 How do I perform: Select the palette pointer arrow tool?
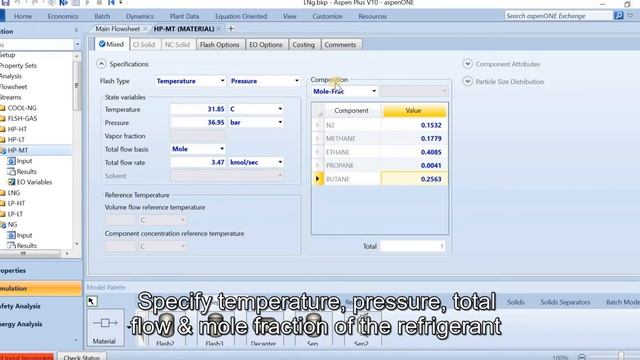(x=92, y=301)
